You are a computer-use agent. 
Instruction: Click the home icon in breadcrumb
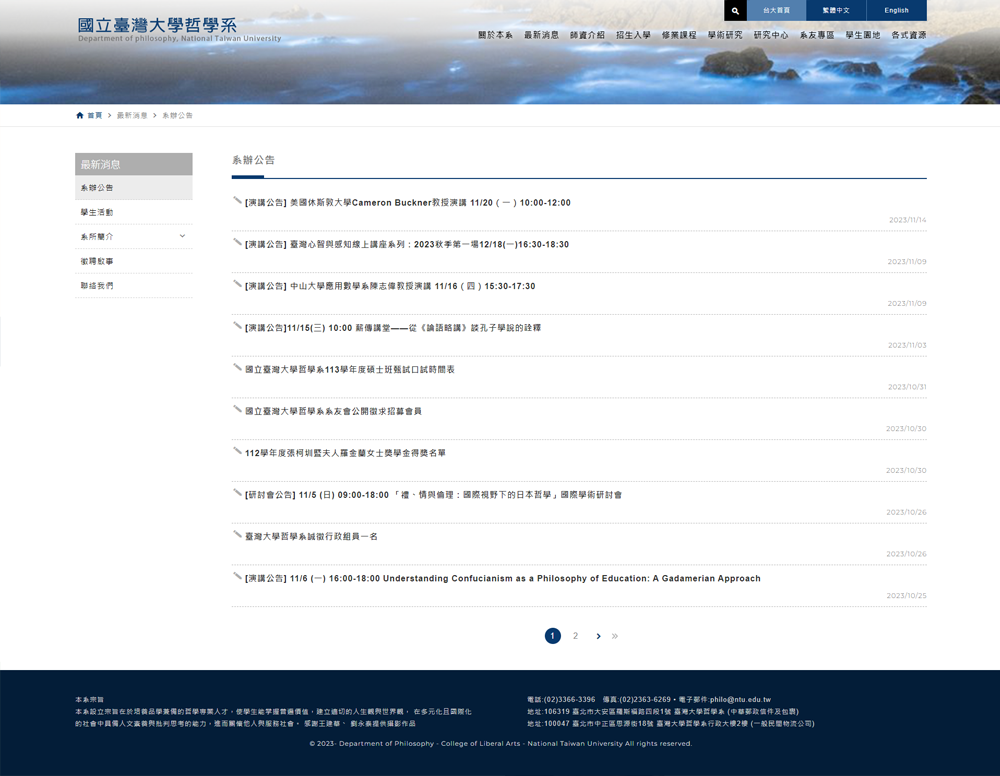pos(80,115)
